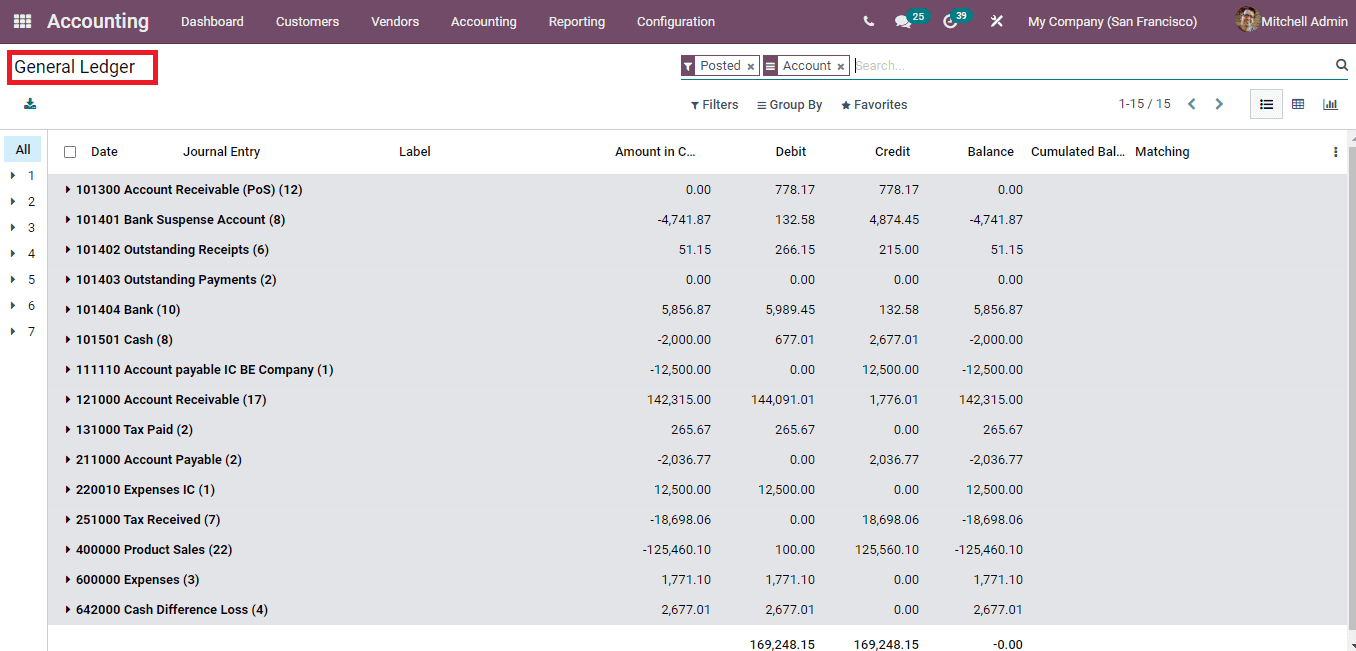Click My Company (San Francisco) selector

coord(1112,21)
